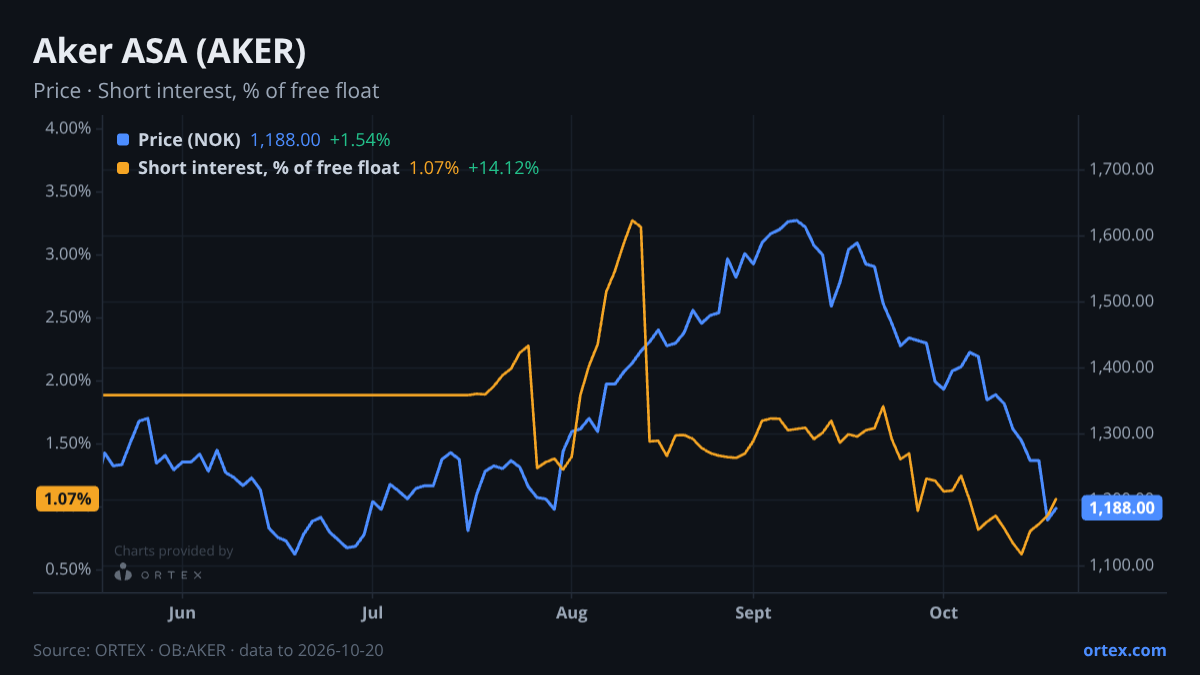Click the 1,188.00 price value in legend

(285, 140)
